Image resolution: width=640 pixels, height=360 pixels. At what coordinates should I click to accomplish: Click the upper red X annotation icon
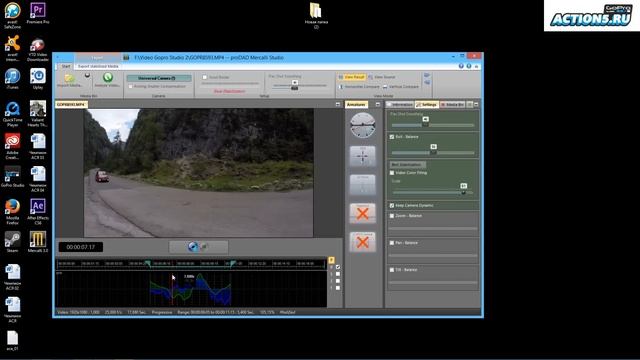362,213
